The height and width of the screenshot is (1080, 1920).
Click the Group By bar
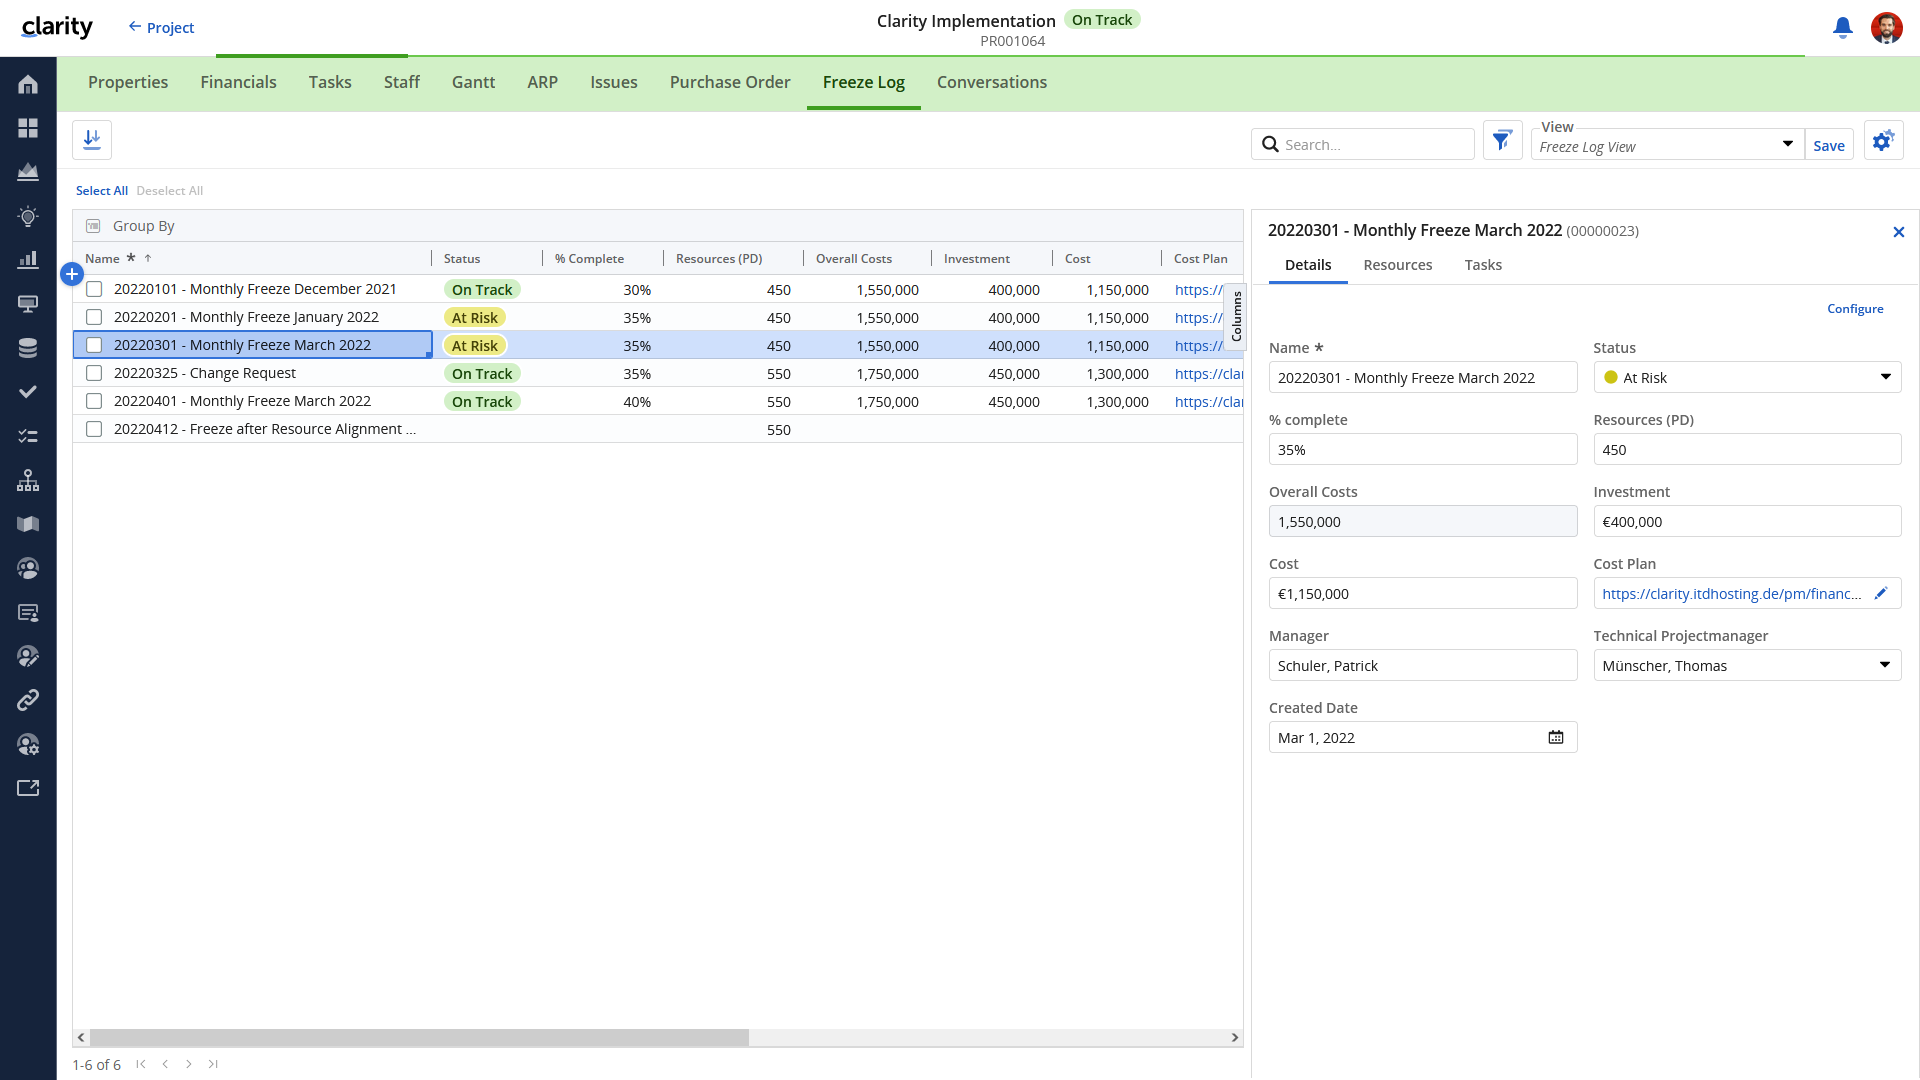coord(658,226)
